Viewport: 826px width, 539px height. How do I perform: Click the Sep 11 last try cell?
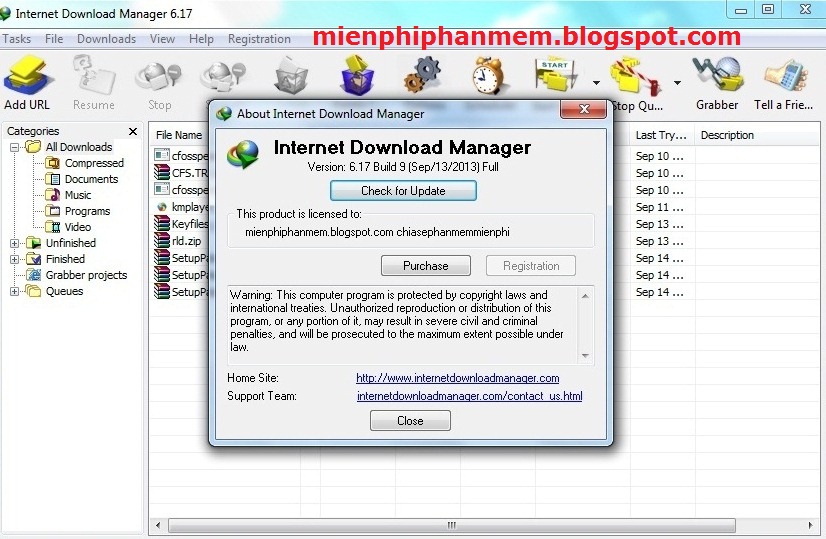click(660, 207)
